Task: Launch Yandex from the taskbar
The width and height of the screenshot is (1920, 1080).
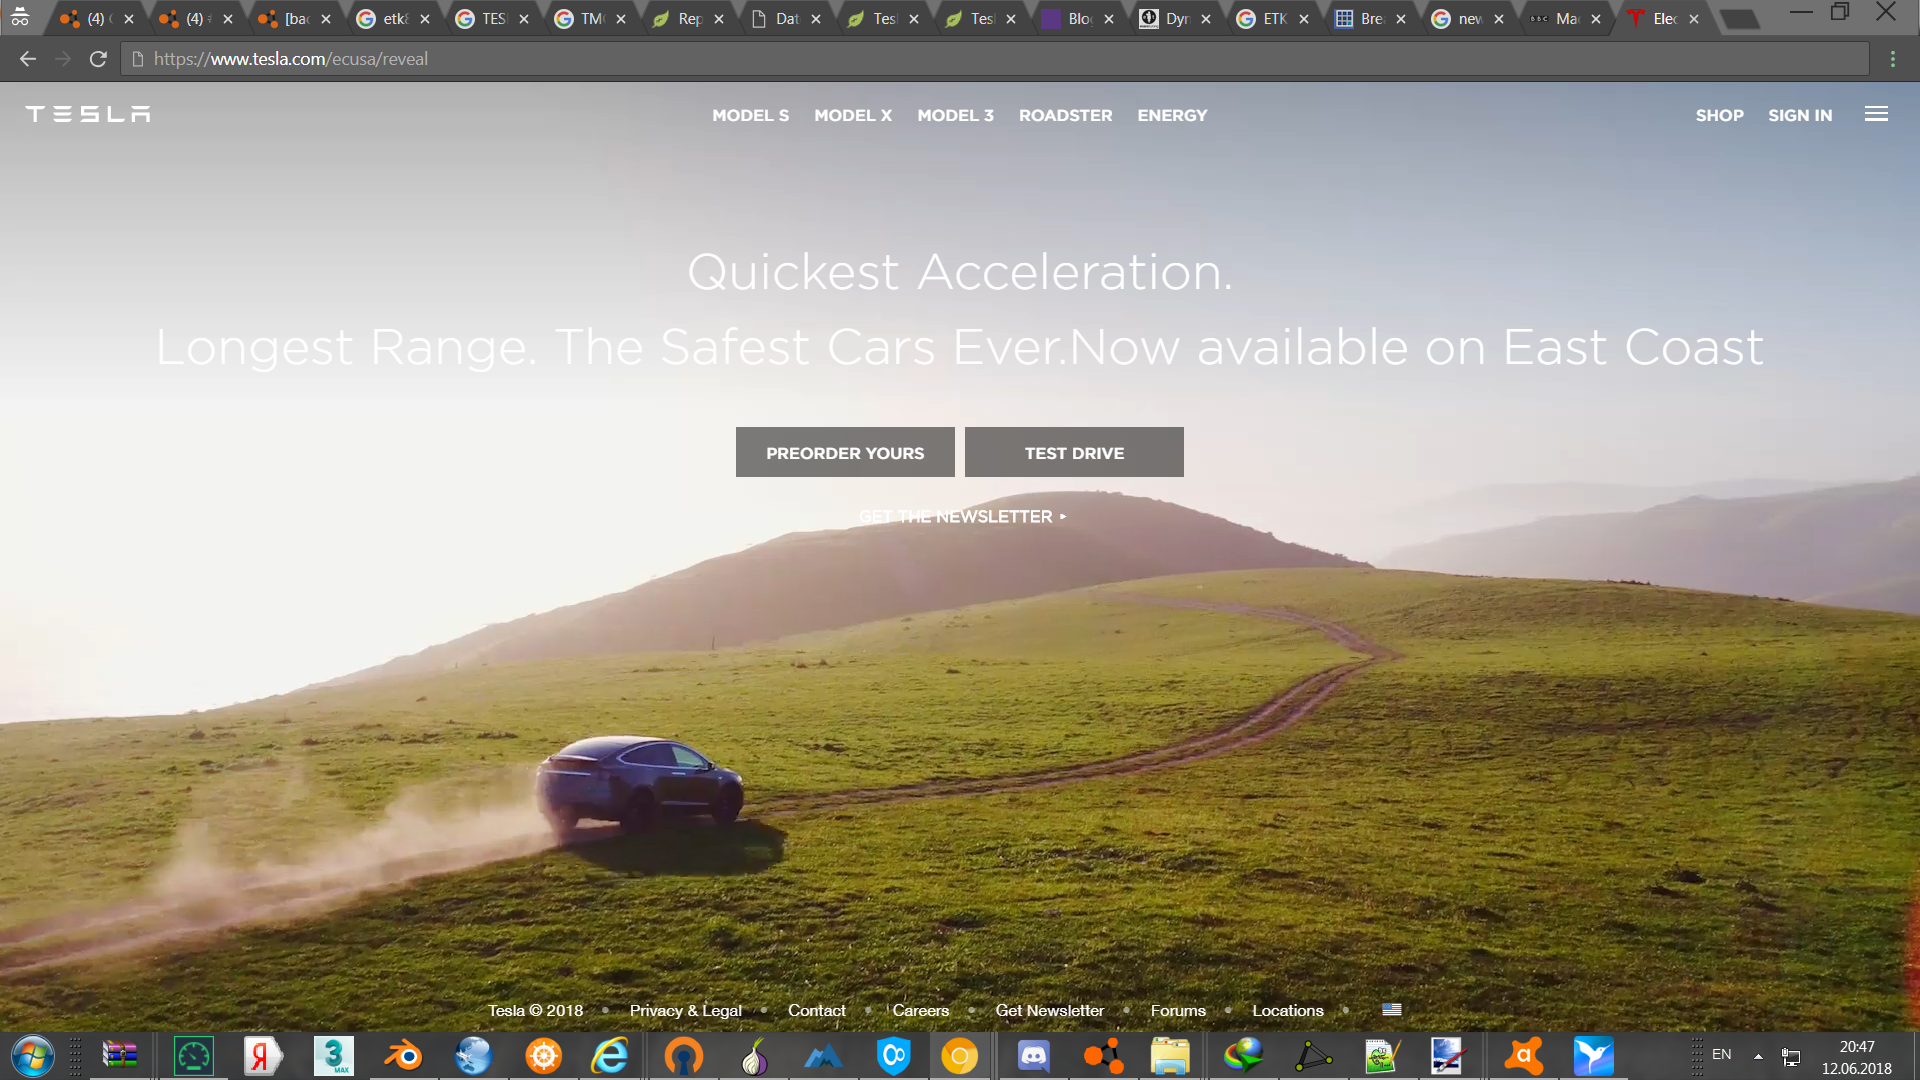Action: [263, 1056]
